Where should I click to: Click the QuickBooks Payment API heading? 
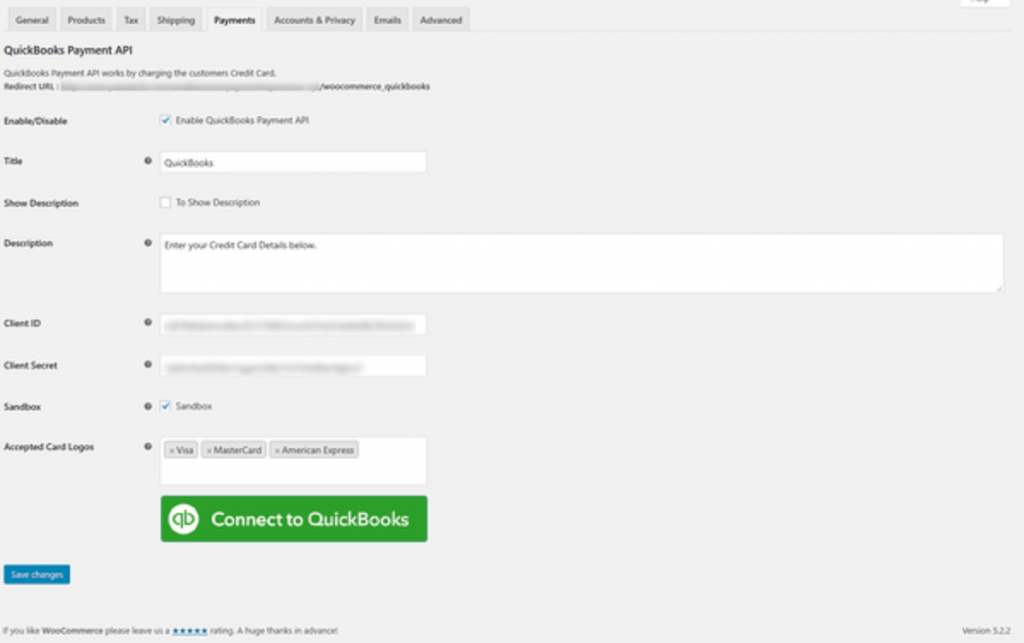pyautogui.click(x=68, y=50)
